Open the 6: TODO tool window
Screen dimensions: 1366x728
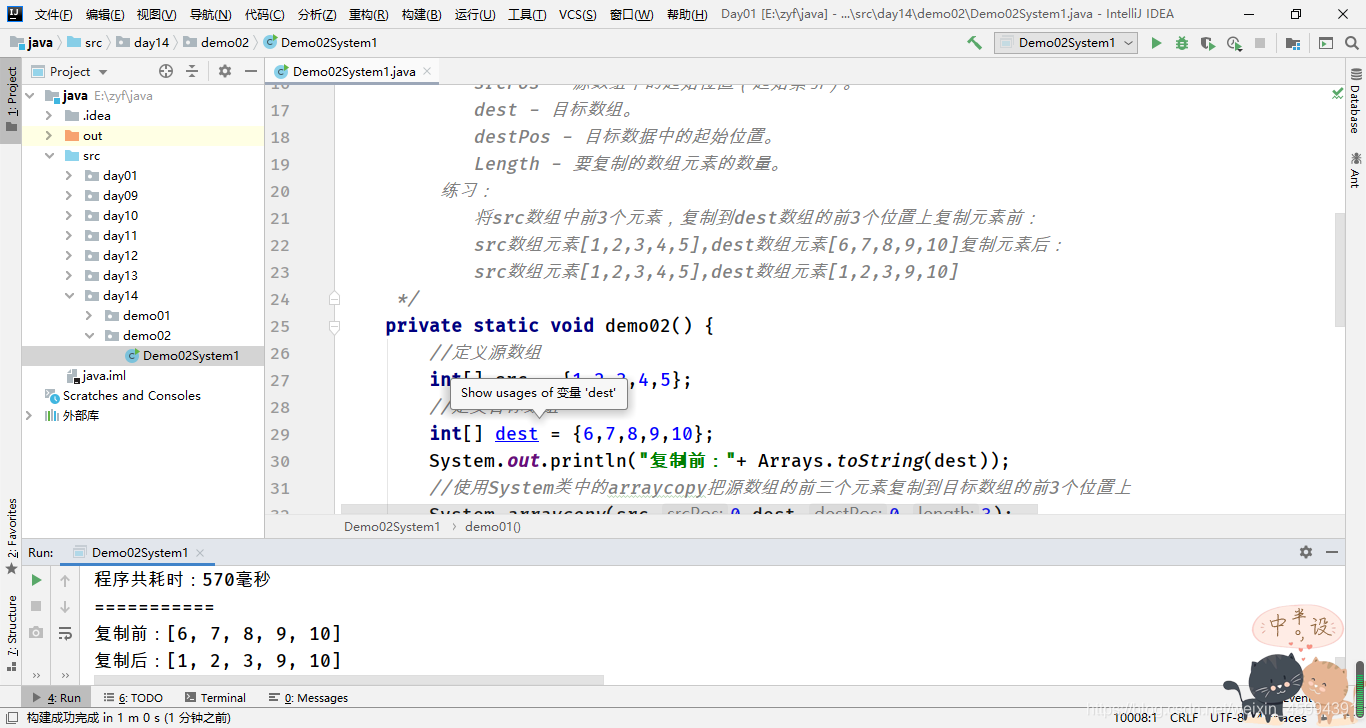pos(133,698)
